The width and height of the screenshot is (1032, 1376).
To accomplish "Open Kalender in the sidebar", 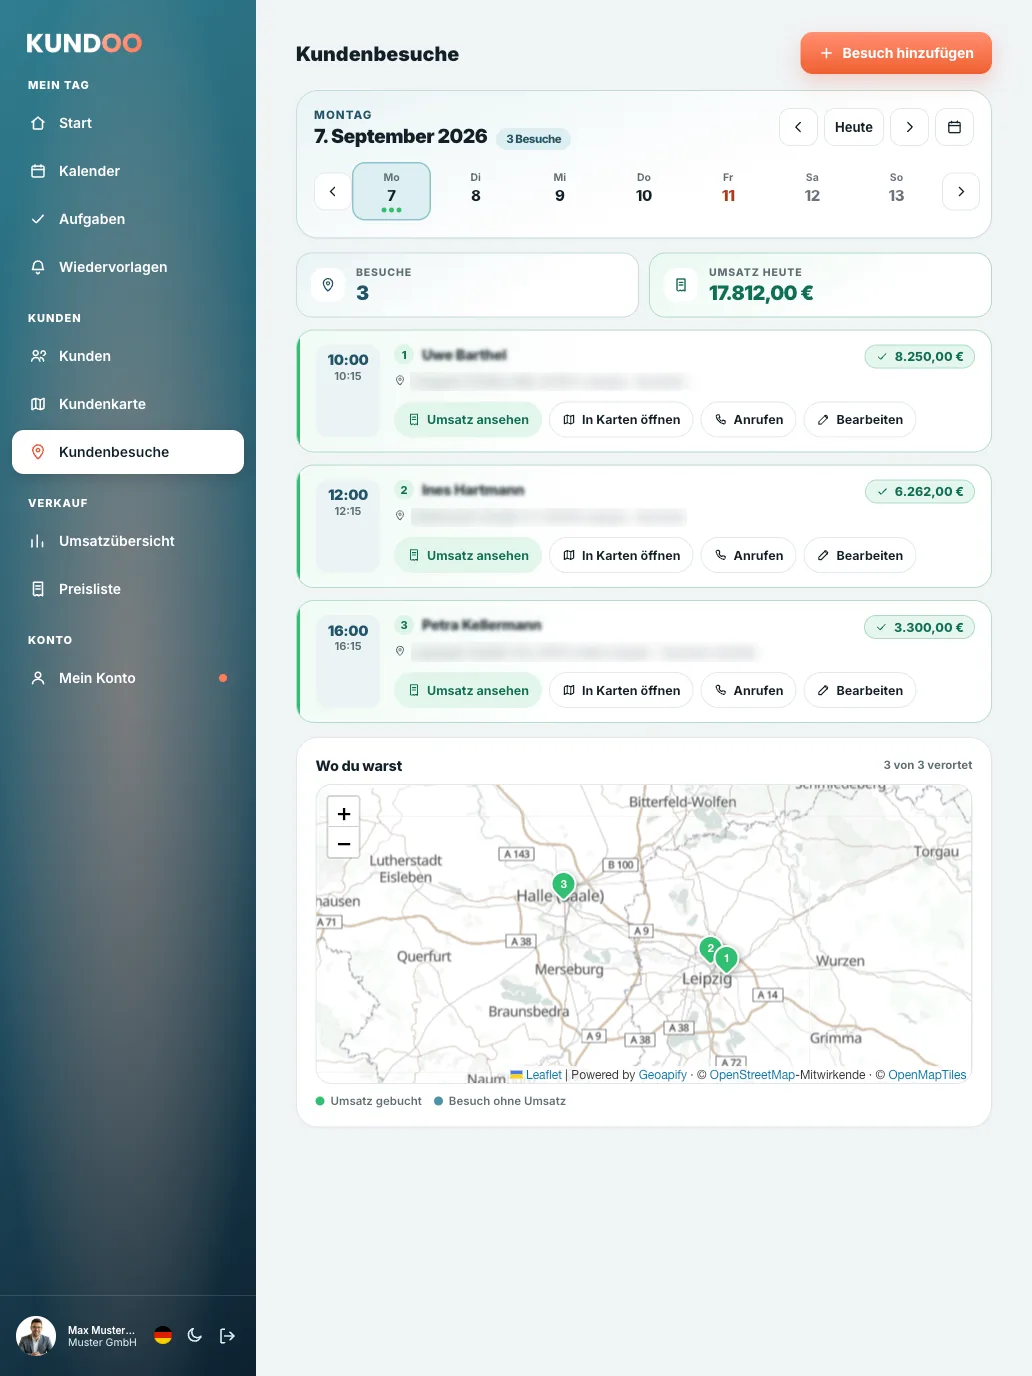I will (x=128, y=171).
